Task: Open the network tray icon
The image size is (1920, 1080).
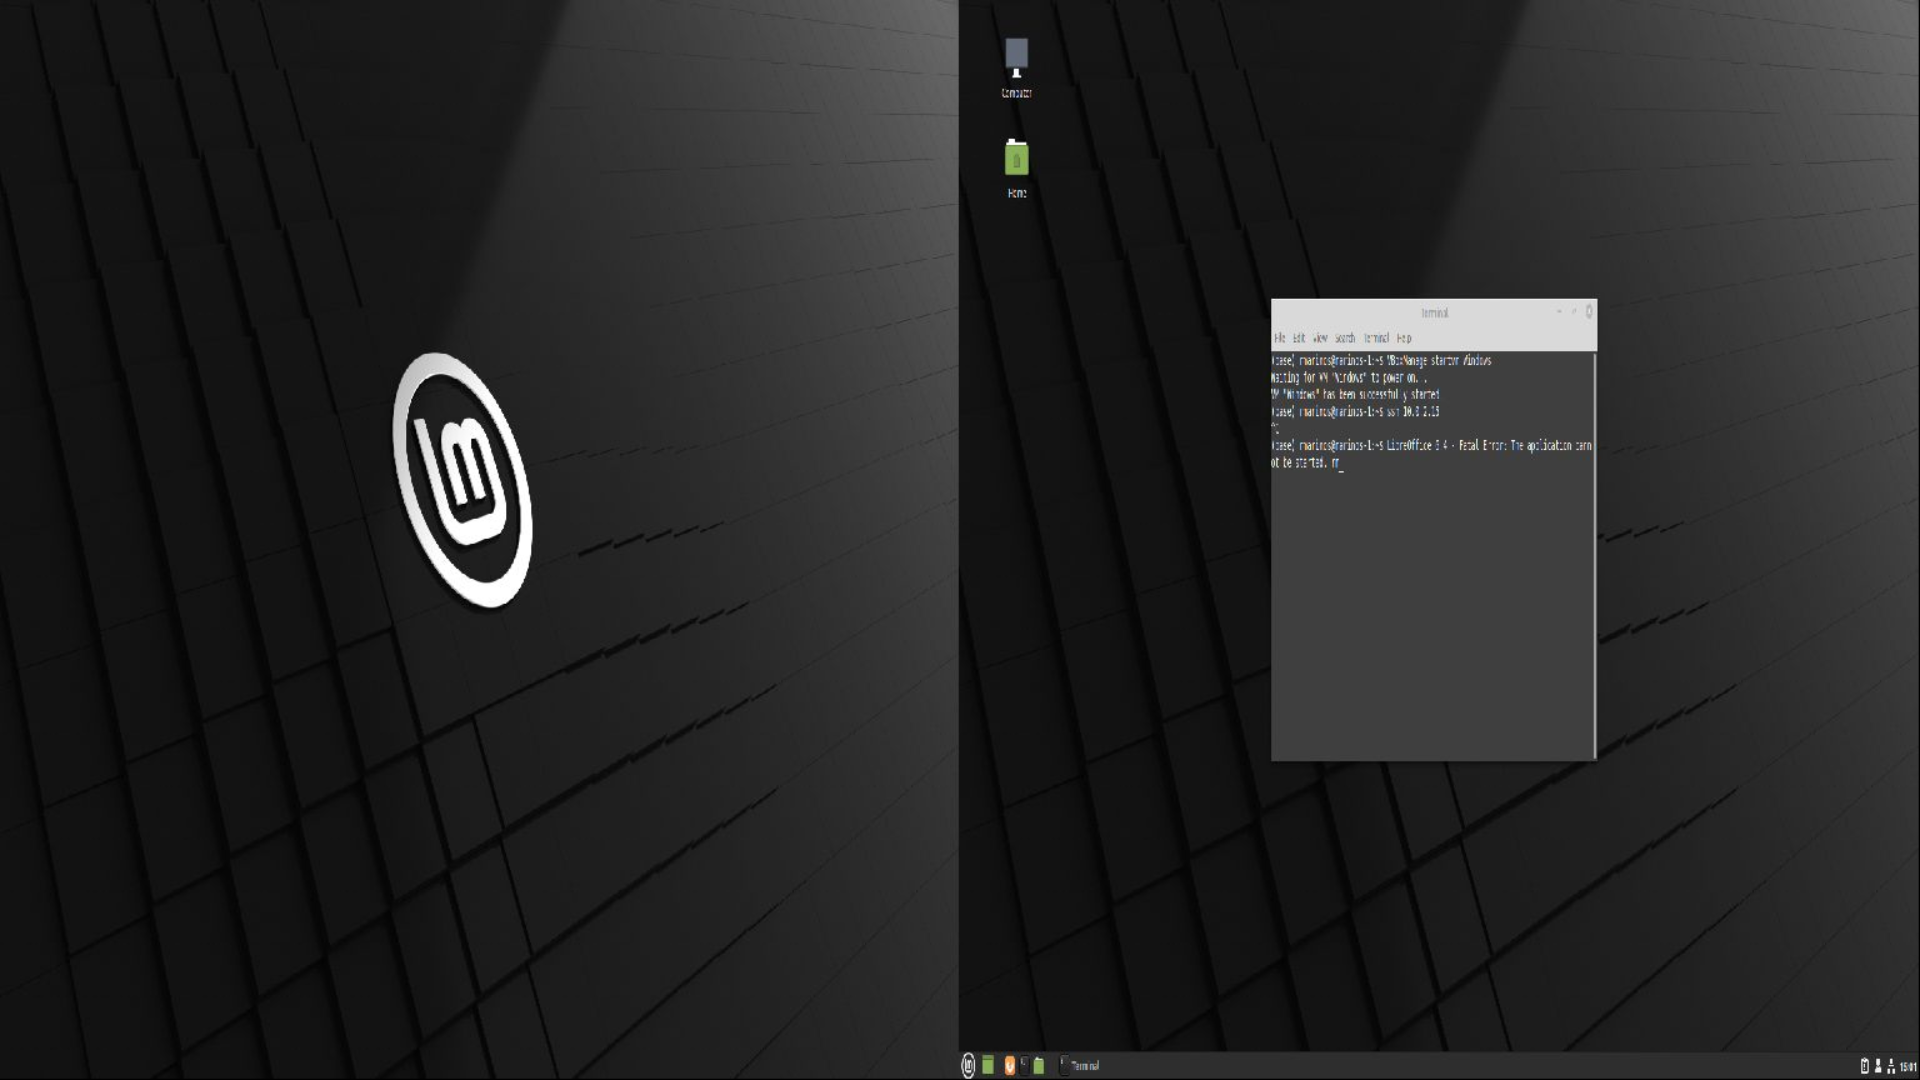Action: (x=1891, y=1066)
